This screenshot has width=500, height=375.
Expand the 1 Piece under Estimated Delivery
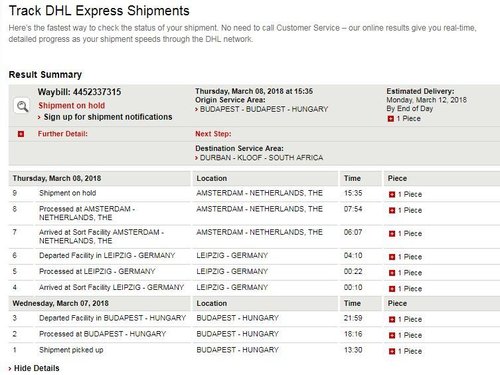click(x=391, y=119)
